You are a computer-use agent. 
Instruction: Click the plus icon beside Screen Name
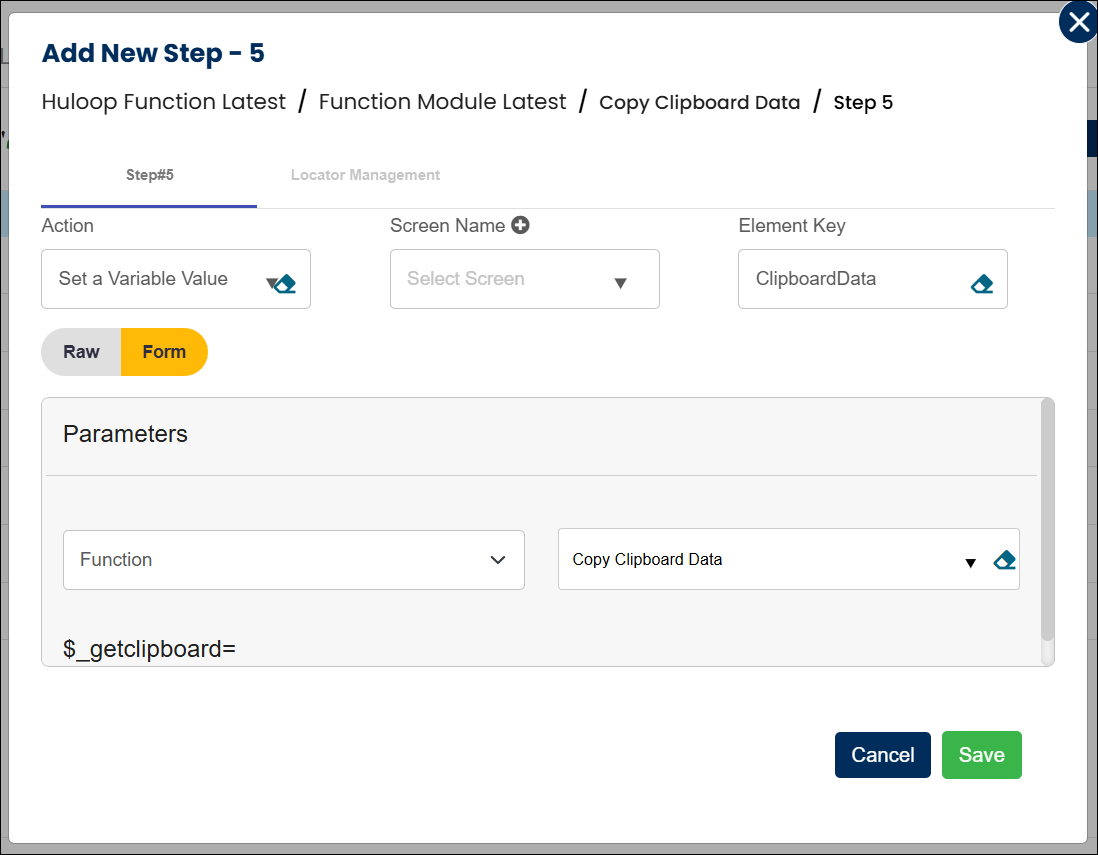click(520, 225)
